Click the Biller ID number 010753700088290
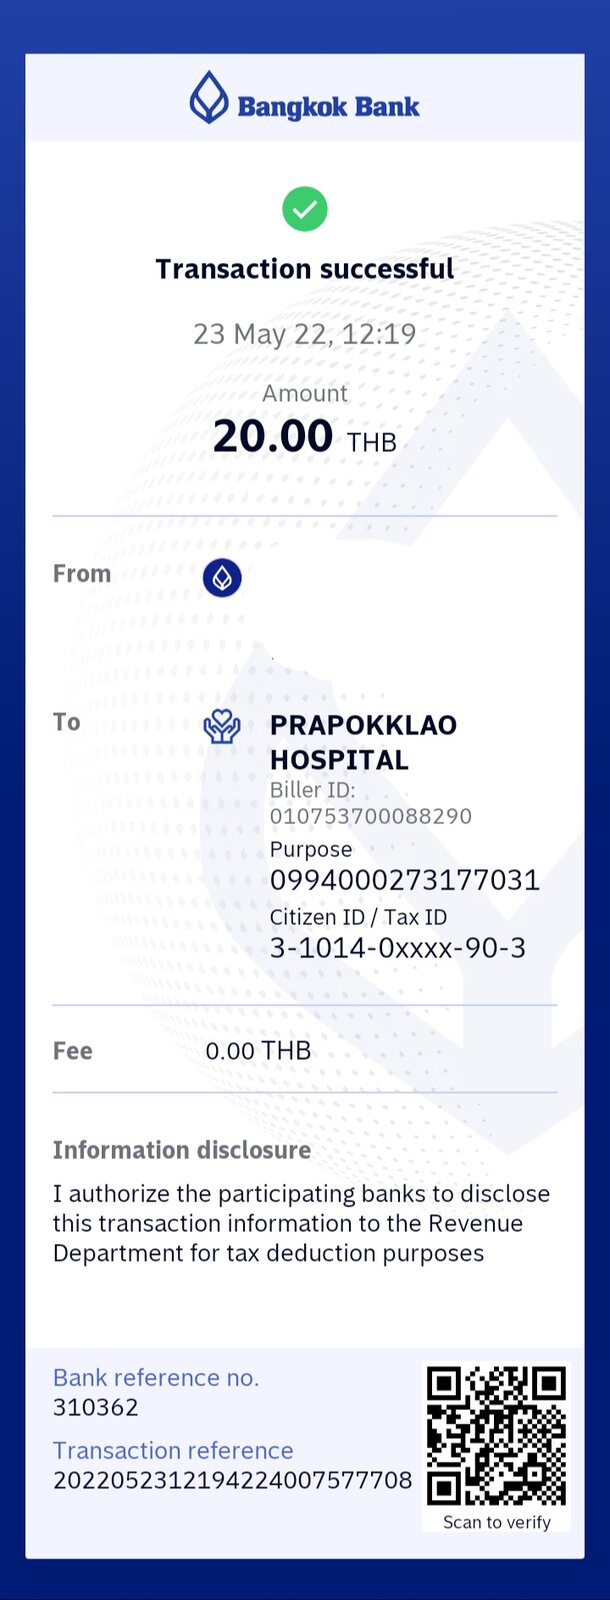 [371, 816]
